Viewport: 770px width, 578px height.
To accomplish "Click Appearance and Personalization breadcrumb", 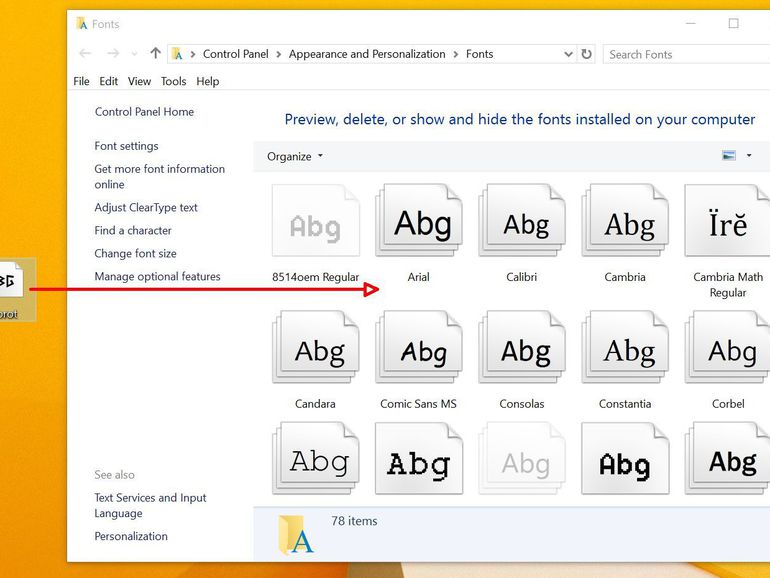I will (367, 54).
